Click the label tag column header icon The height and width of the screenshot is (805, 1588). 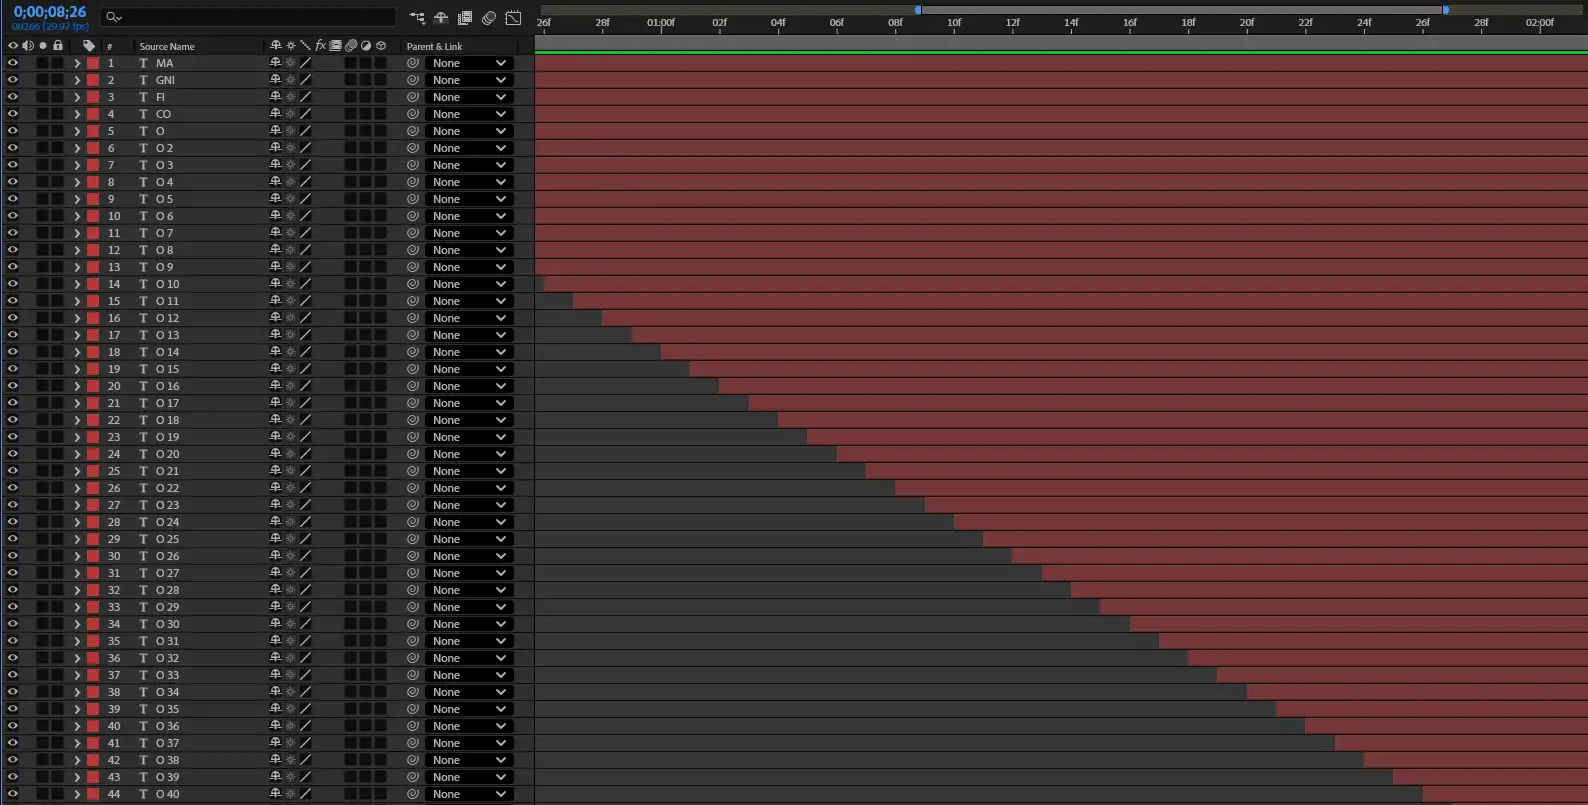pyautogui.click(x=89, y=46)
